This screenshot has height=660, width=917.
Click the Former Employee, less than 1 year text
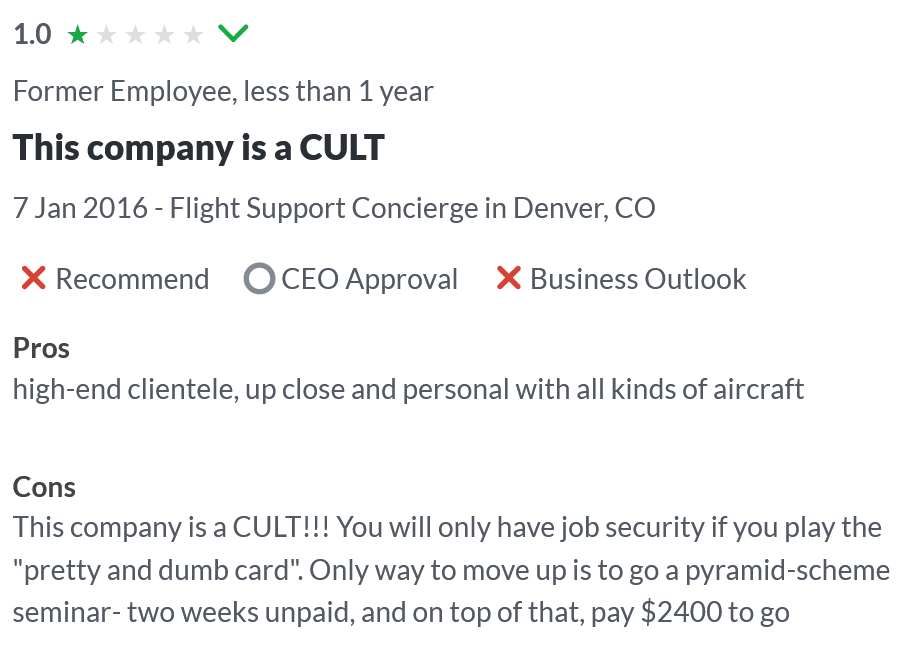223,92
